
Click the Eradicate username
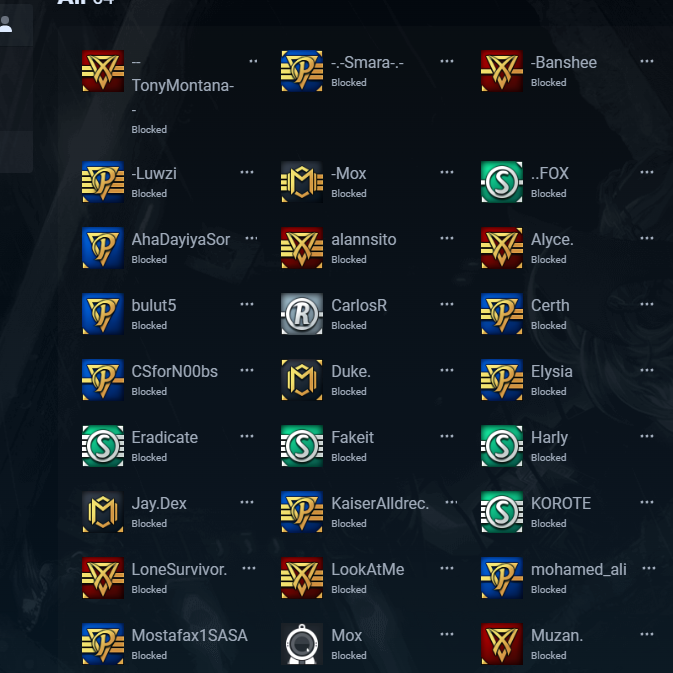click(x=164, y=437)
